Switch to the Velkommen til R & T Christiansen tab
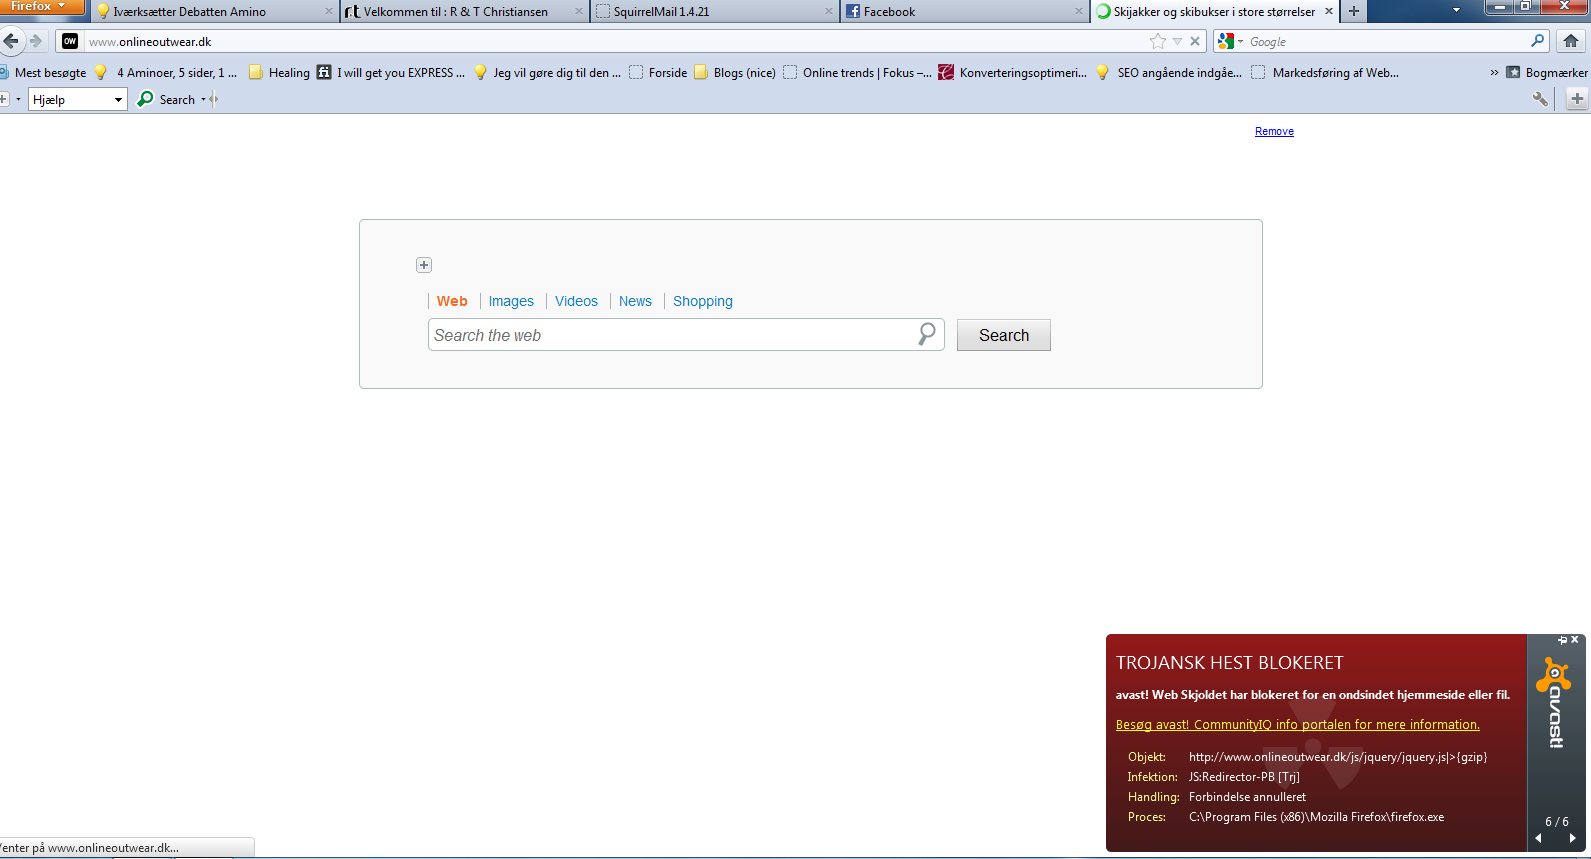The width and height of the screenshot is (1591, 859). 464,12
